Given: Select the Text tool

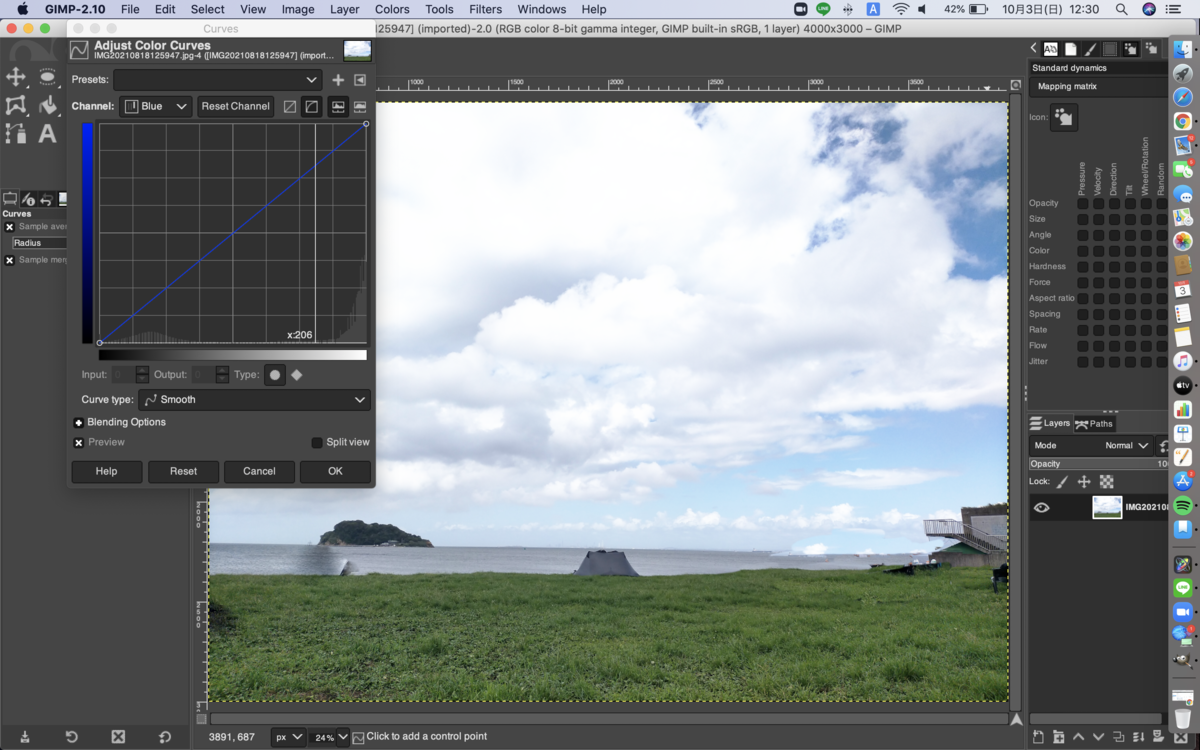Looking at the screenshot, I should tap(47, 133).
